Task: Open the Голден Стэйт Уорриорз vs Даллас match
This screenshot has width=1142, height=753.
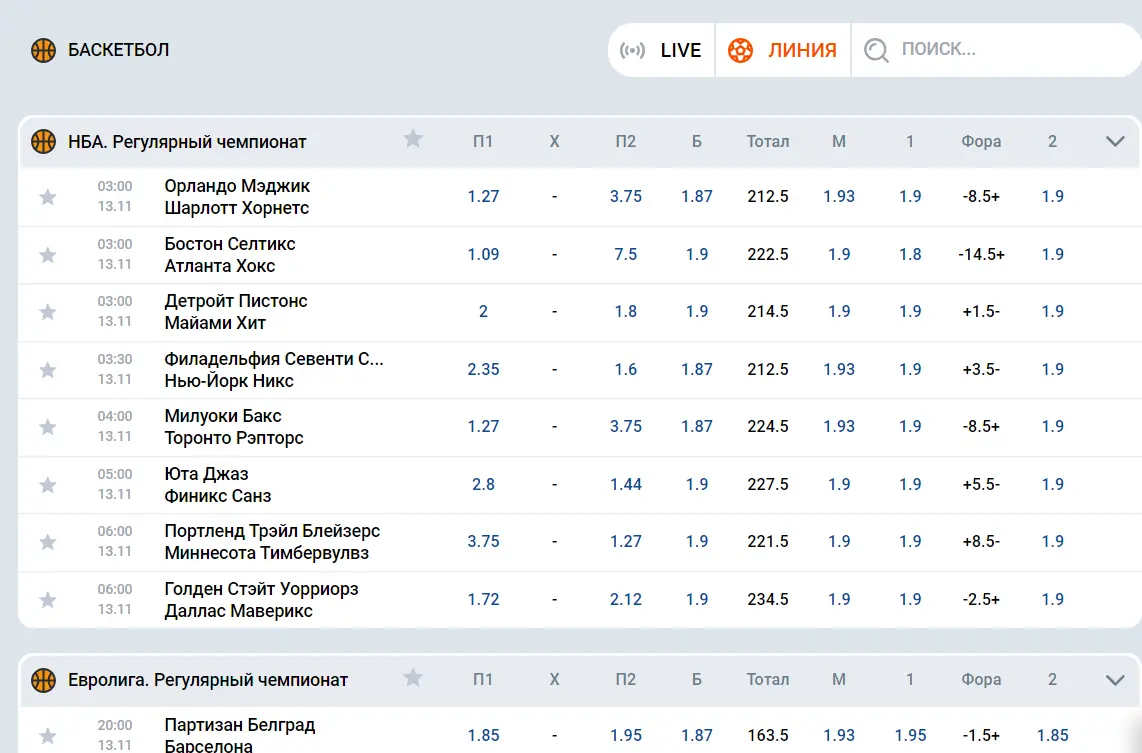Action: (261, 600)
